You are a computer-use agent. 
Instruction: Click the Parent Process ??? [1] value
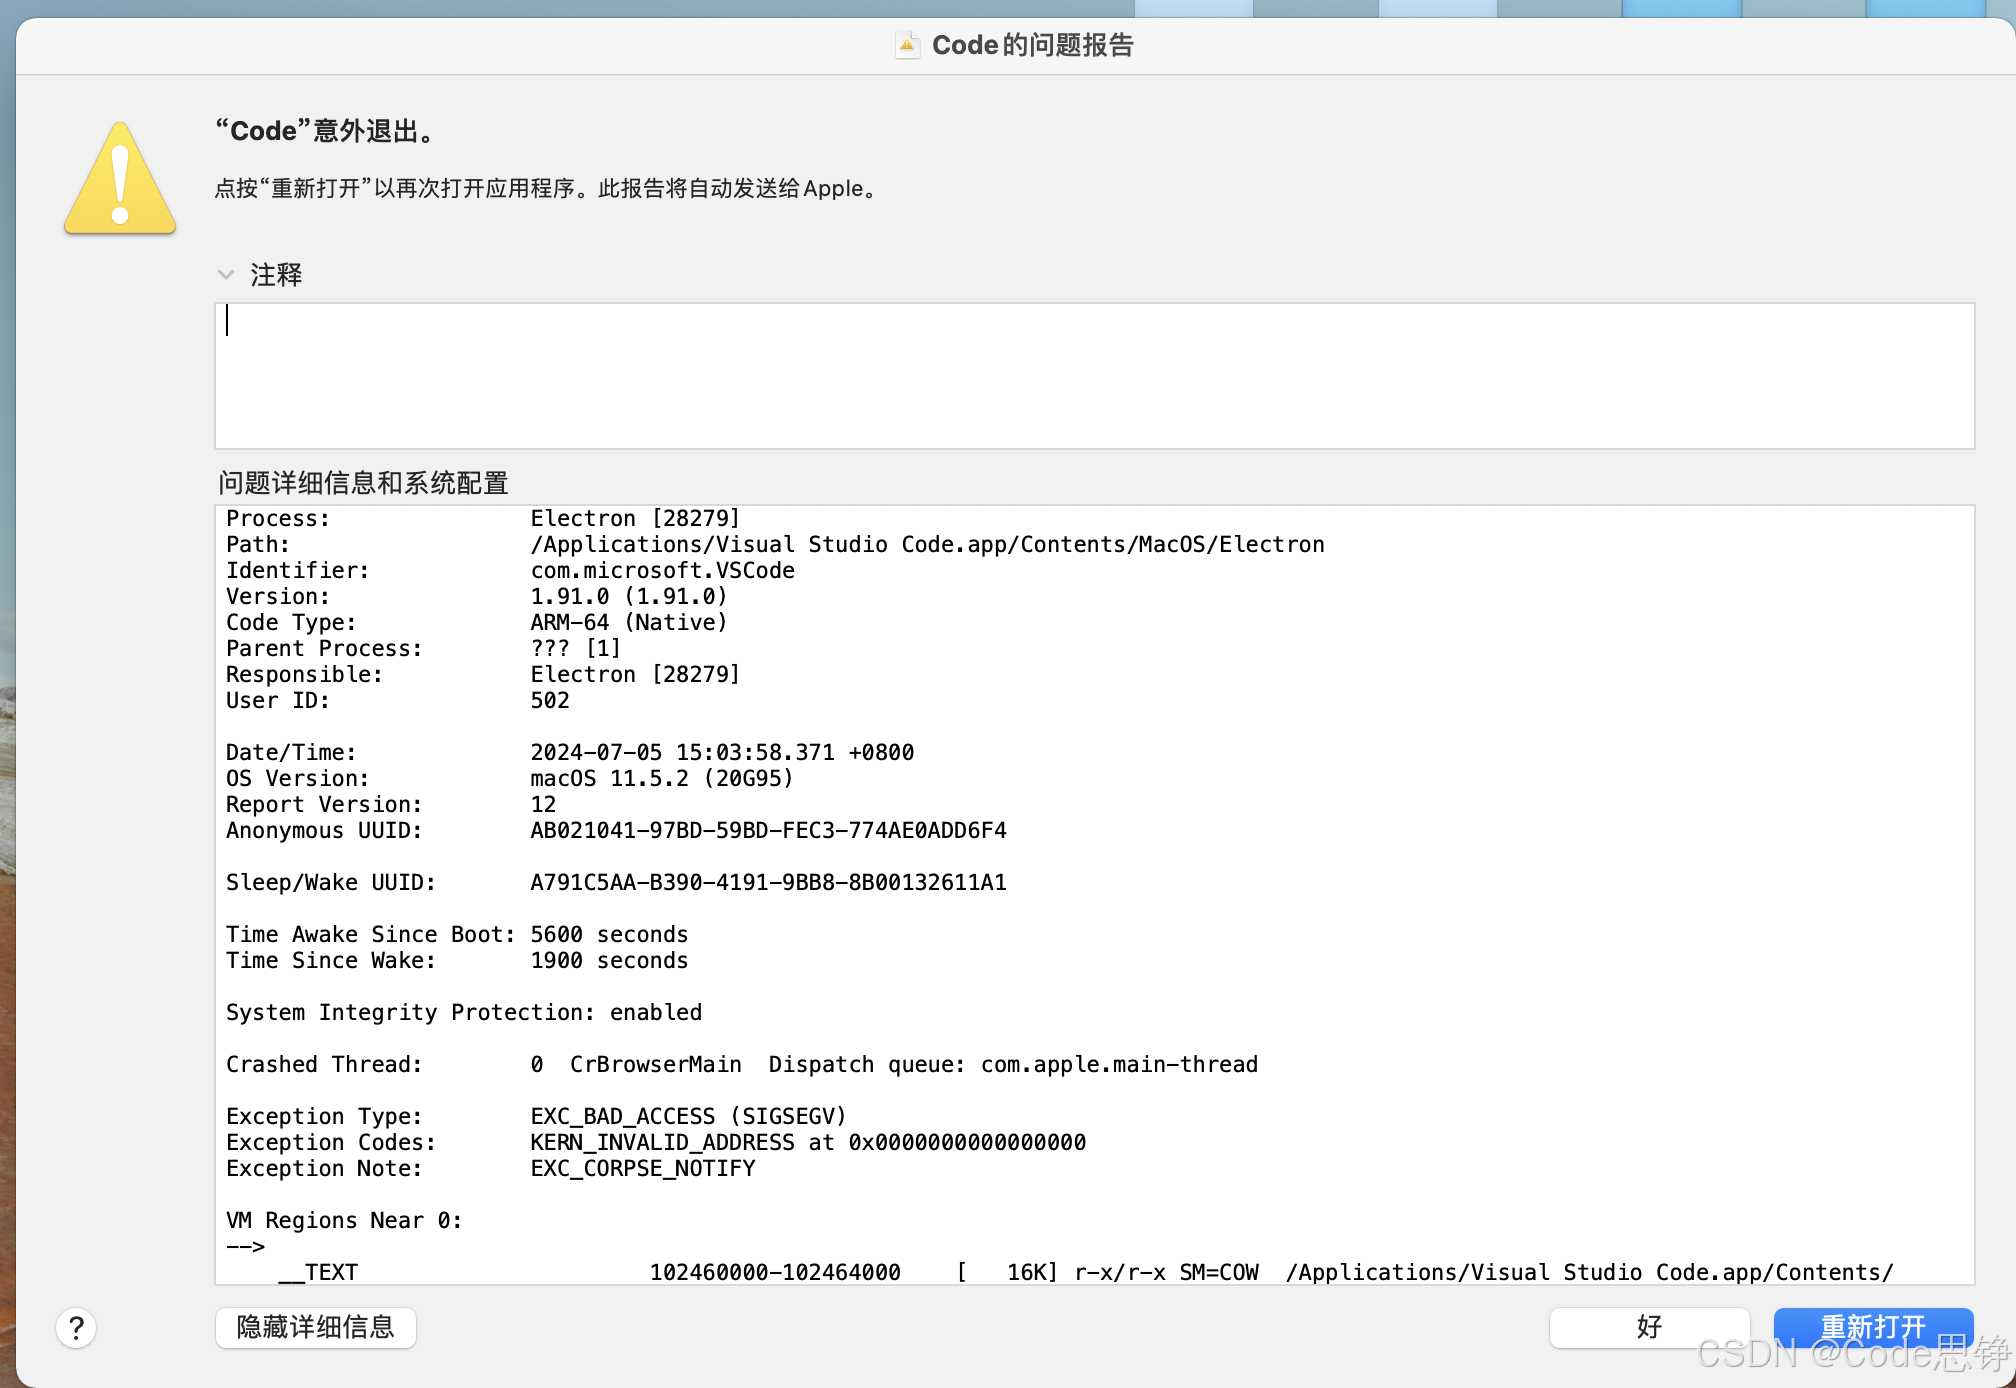(575, 648)
